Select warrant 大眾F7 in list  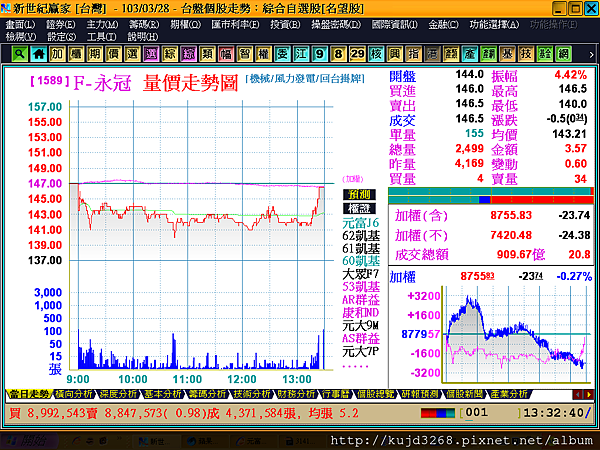pos(360,274)
